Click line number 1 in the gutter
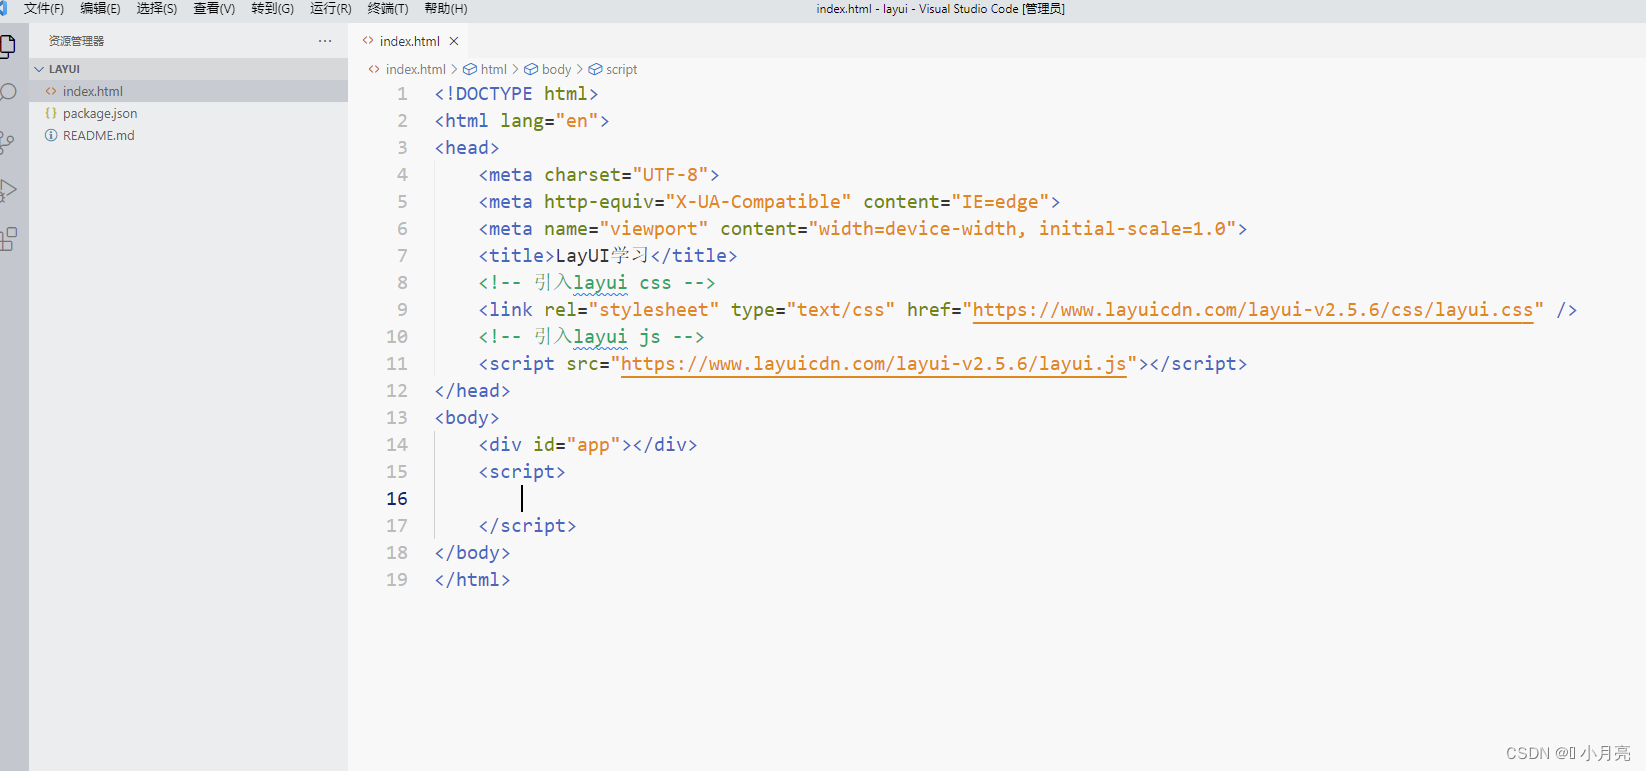This screenshot has width=1646, height=771. click(x=402, y=94)
